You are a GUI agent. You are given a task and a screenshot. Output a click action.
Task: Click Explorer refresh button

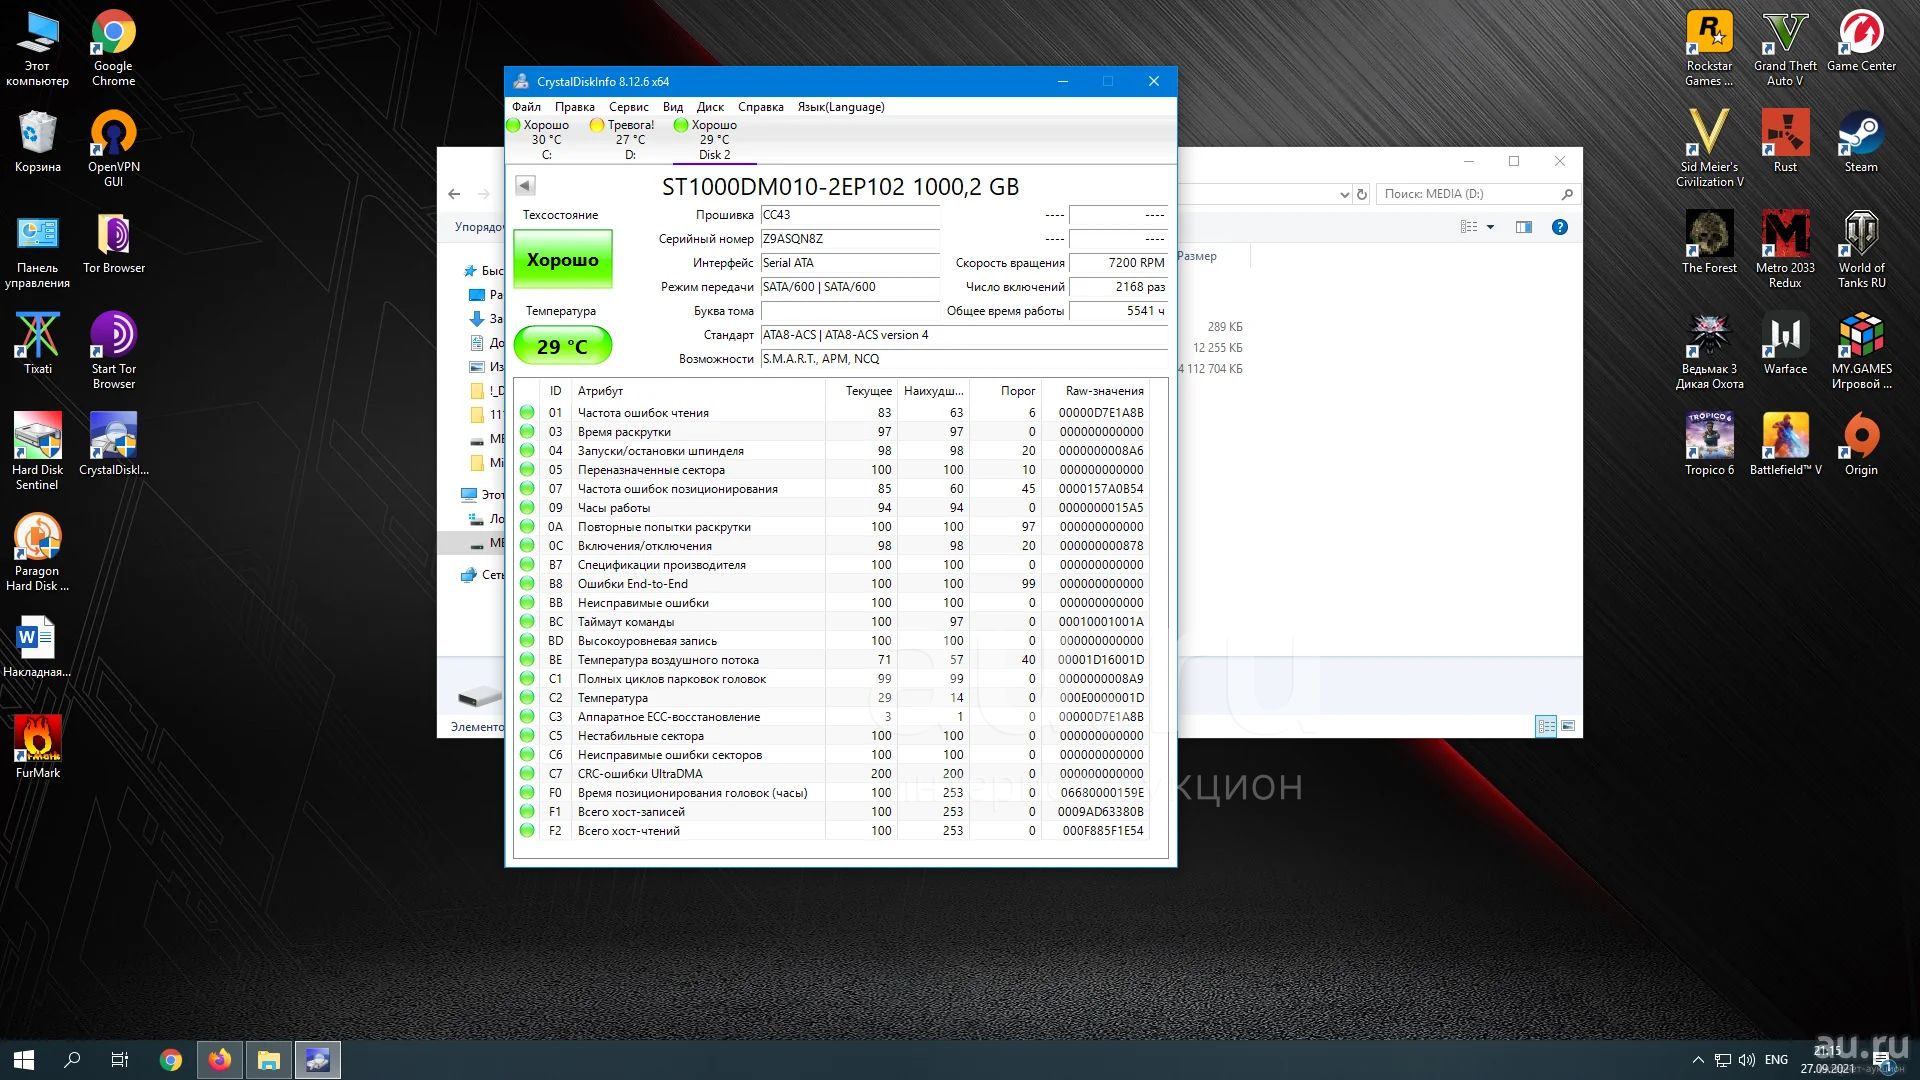(x=1361, y=194)
